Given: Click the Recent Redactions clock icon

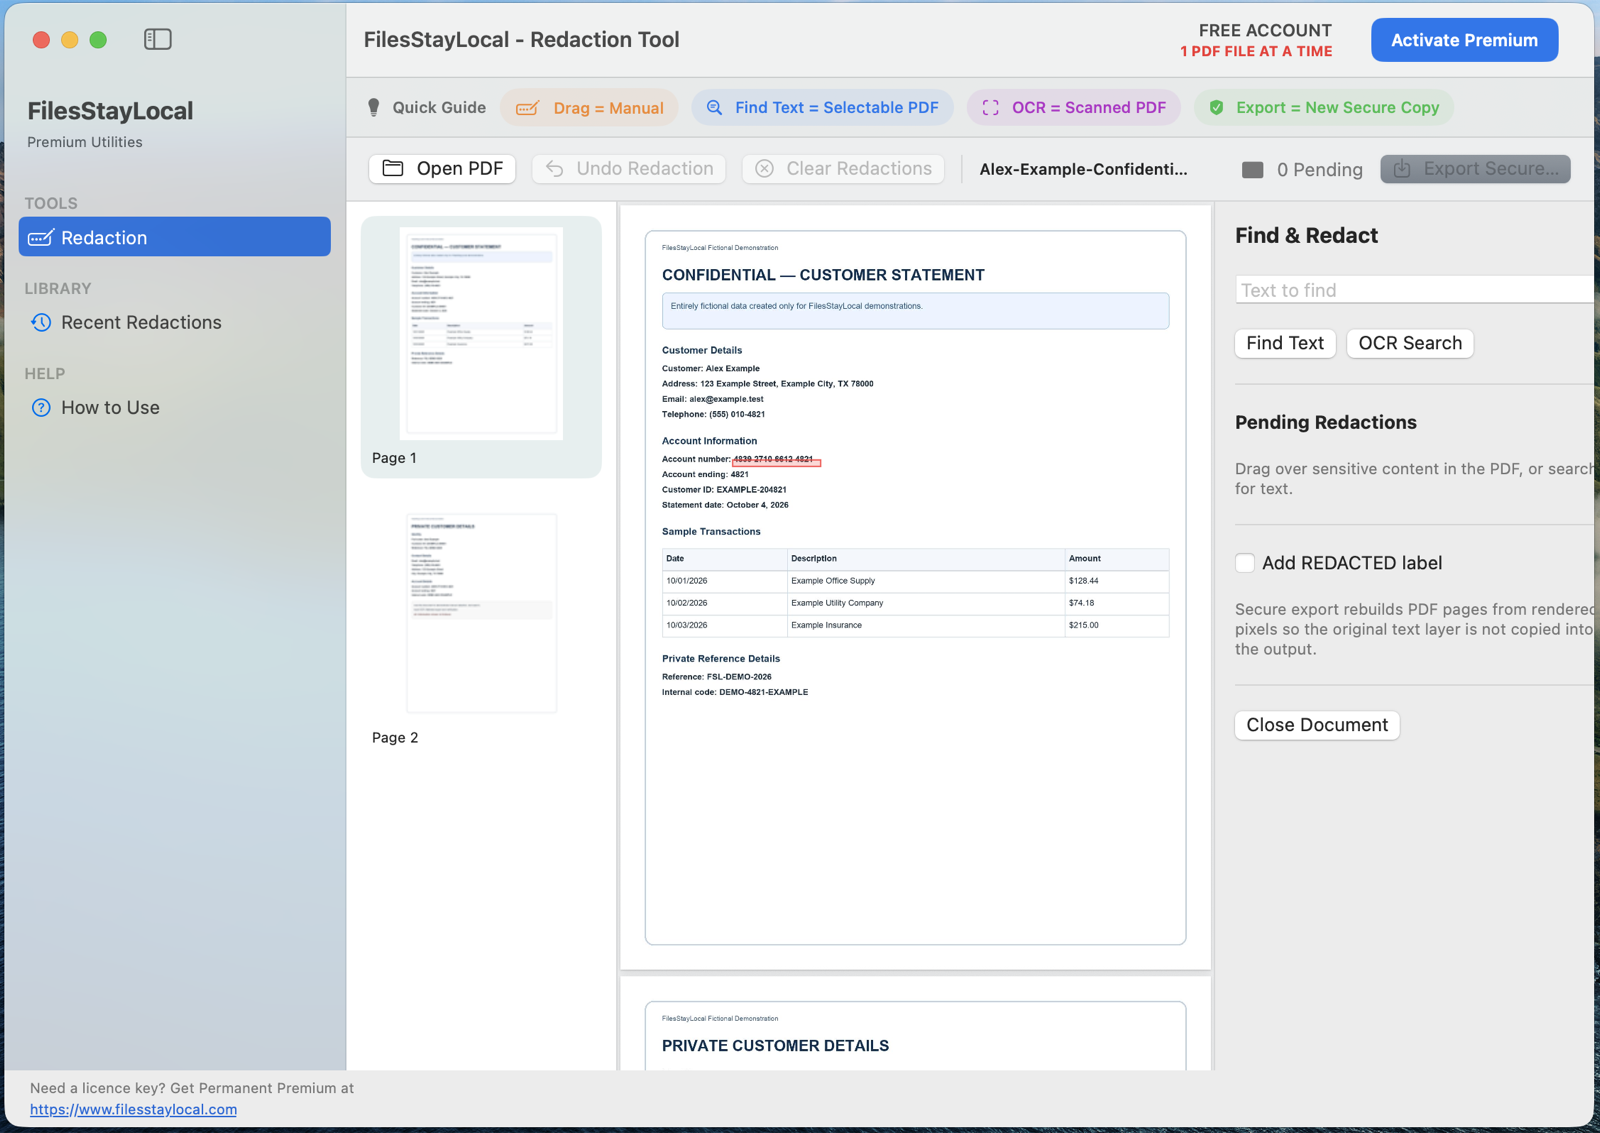Looking at the screenshot, I should point(41,322).
